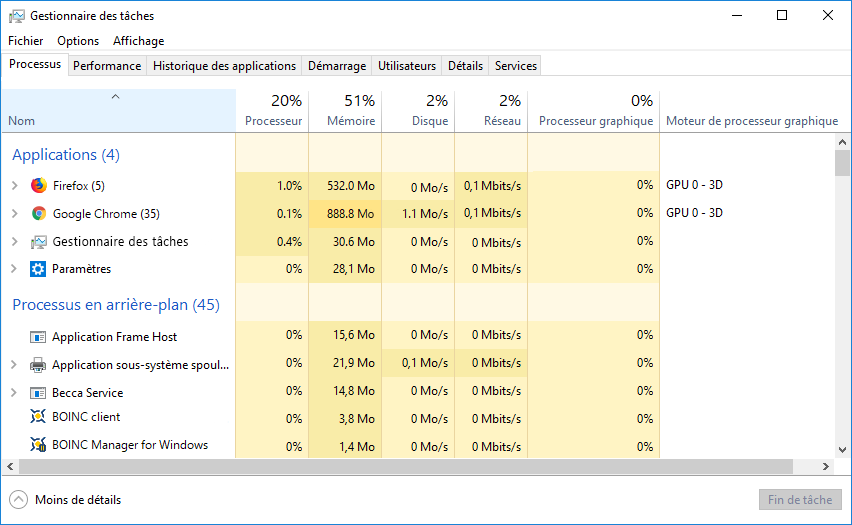Click the horizontal scrollbar thumb
852x525 pixels.
[x=406, y=466]
